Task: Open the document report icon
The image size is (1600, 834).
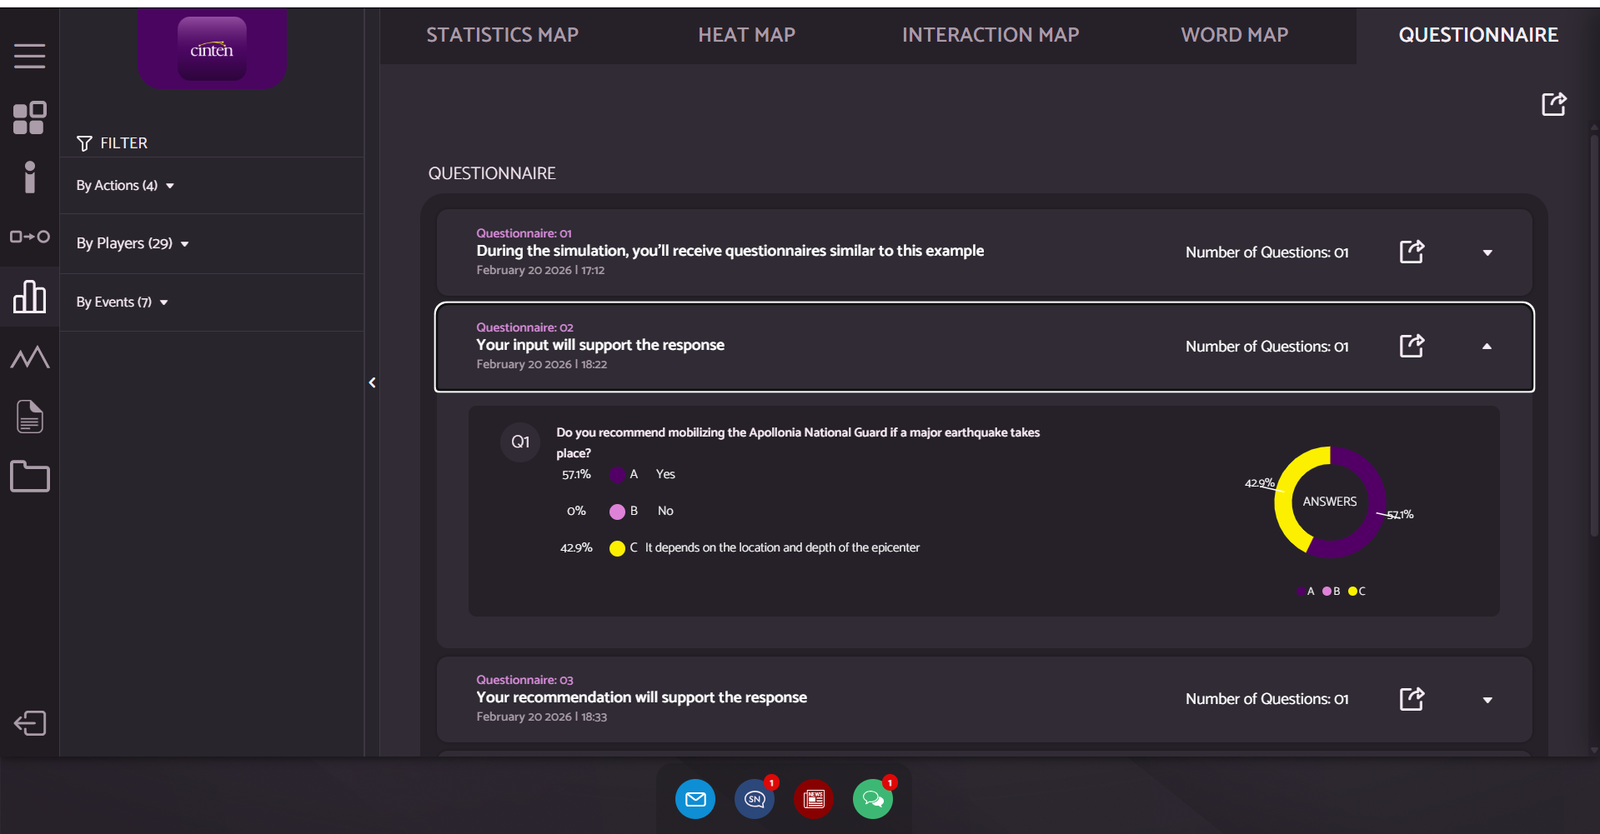Action: click(x=29, y=417)
